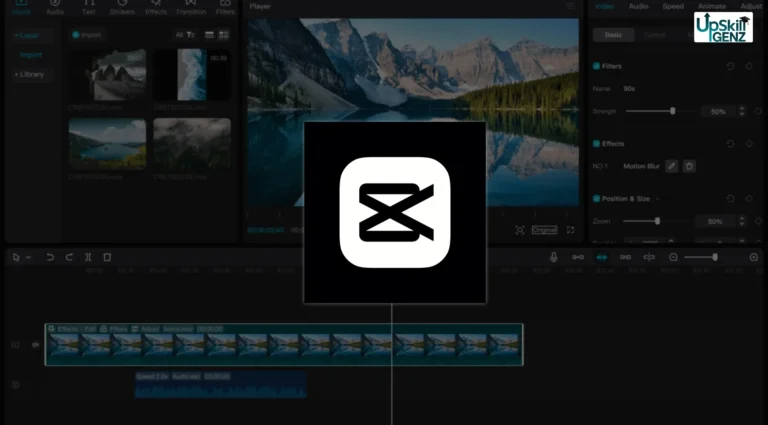Edit the Motion Blur effect
The height and width of the screenshot is (425, 768).
point(672,166)
